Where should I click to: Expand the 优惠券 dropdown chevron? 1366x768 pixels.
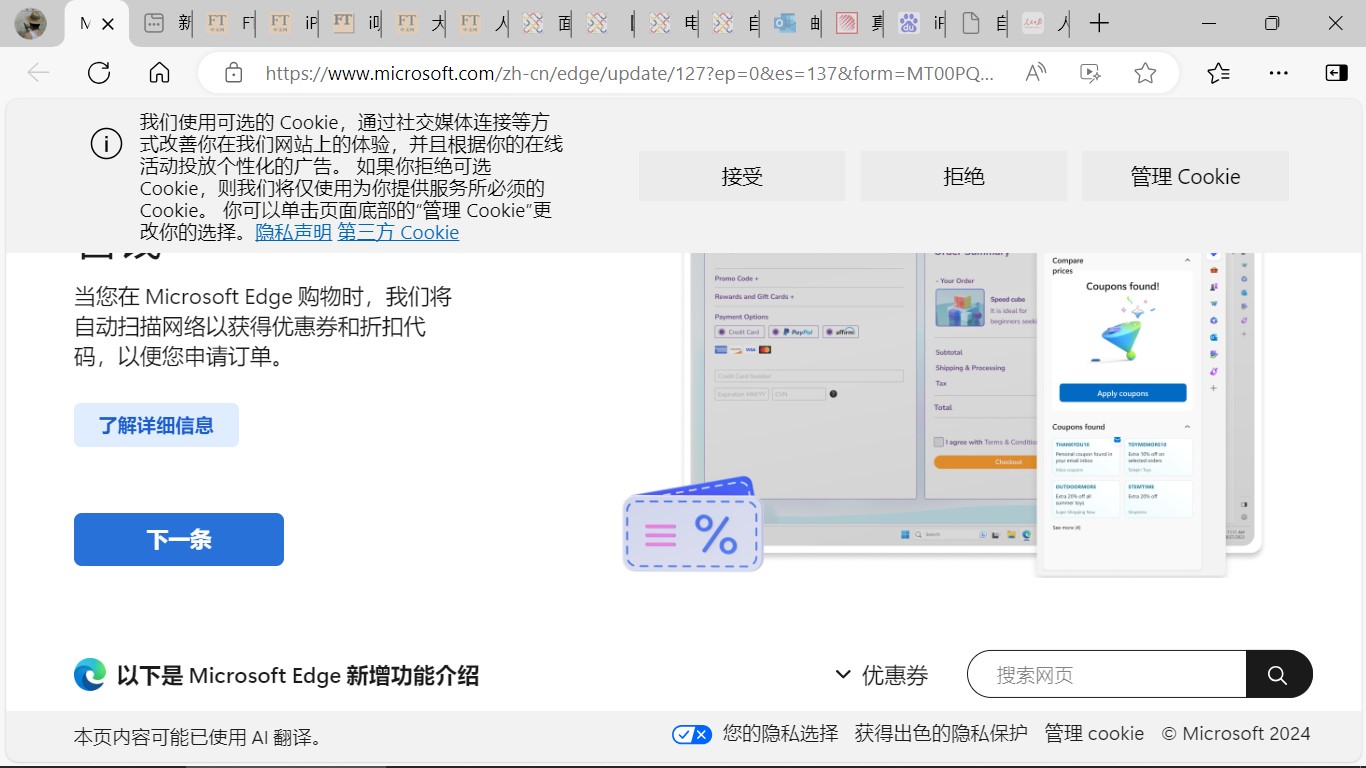[843, 675]
